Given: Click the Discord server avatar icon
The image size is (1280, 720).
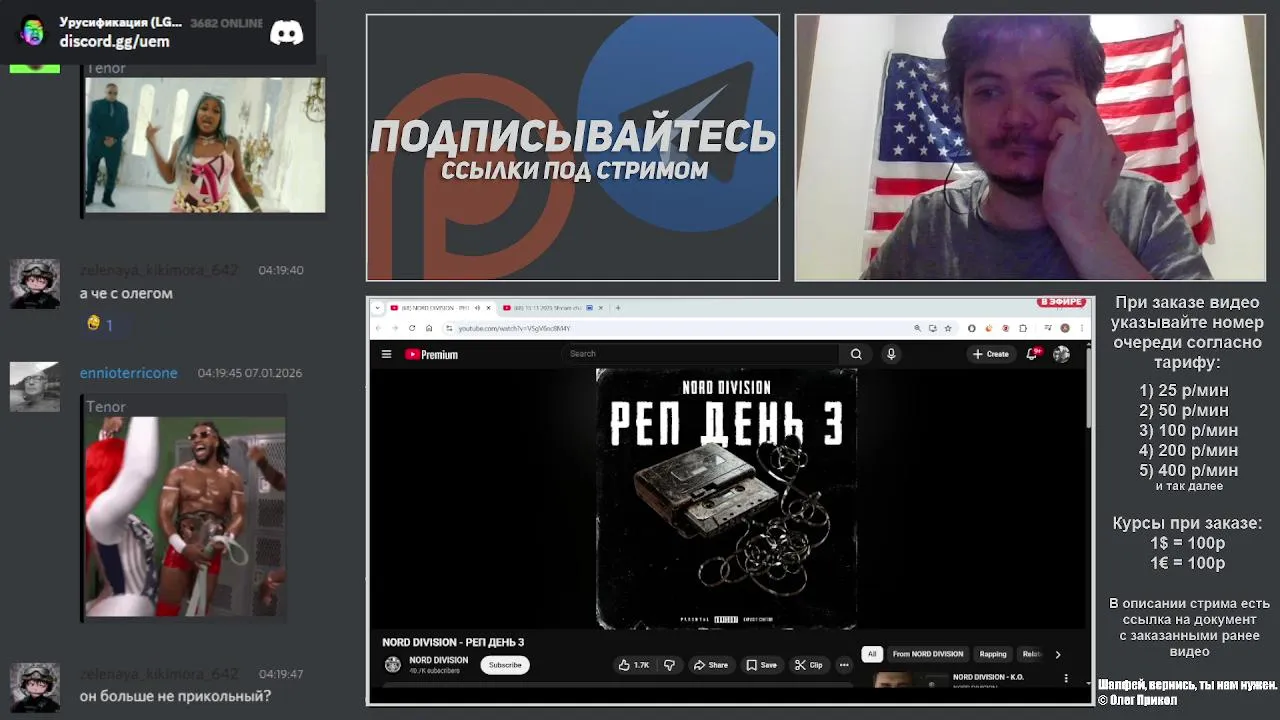Looking at the screenshot, I should point(33,32).
